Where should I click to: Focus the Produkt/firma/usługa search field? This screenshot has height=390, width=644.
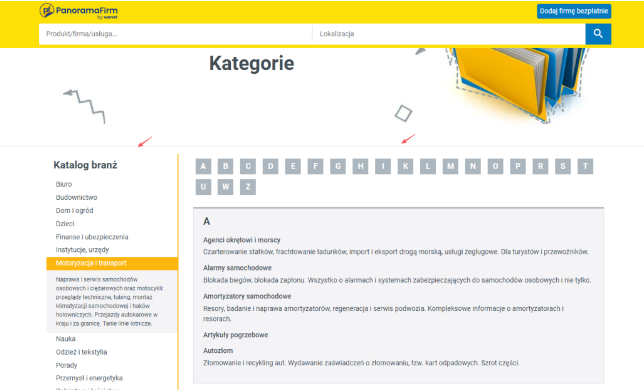click(175, 34)
